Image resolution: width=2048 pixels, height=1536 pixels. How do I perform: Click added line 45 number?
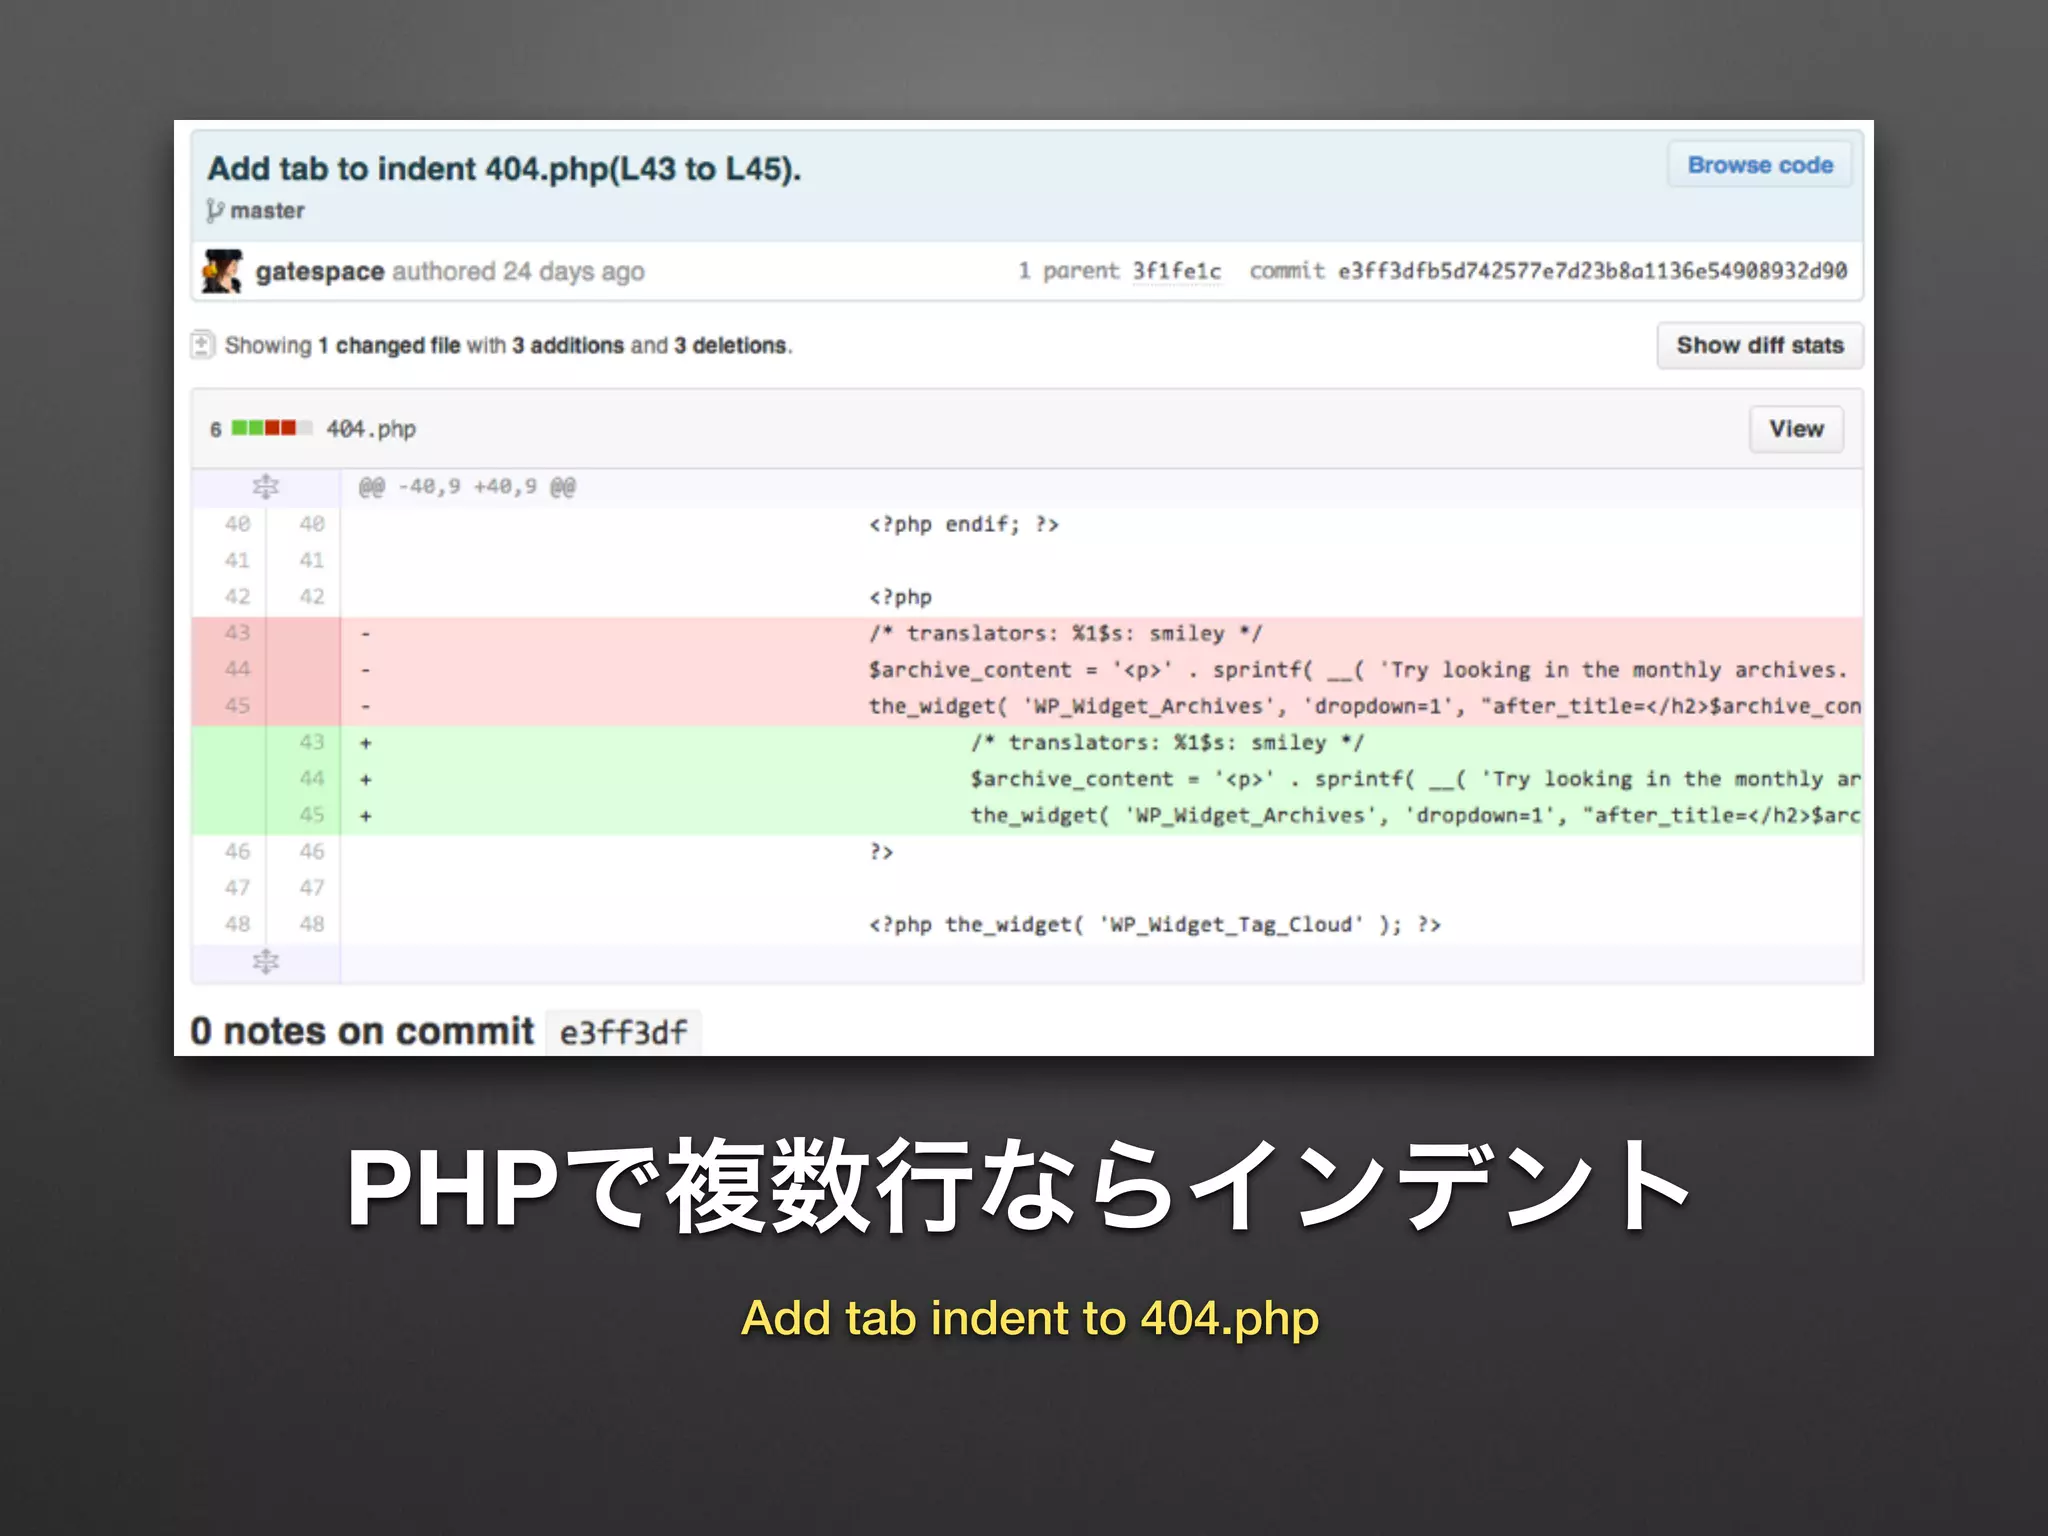coord(311,815)
